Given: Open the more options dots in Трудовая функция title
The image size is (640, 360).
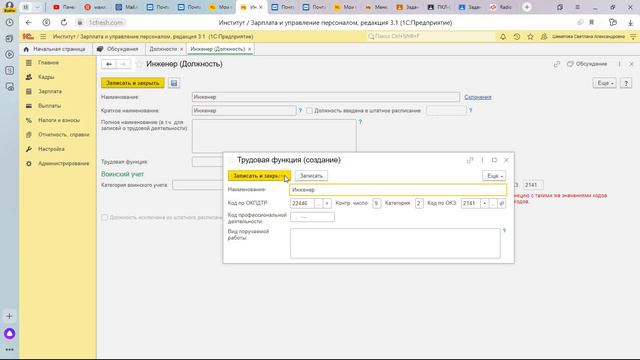Looking at the screenshot, I should point(482,160).
